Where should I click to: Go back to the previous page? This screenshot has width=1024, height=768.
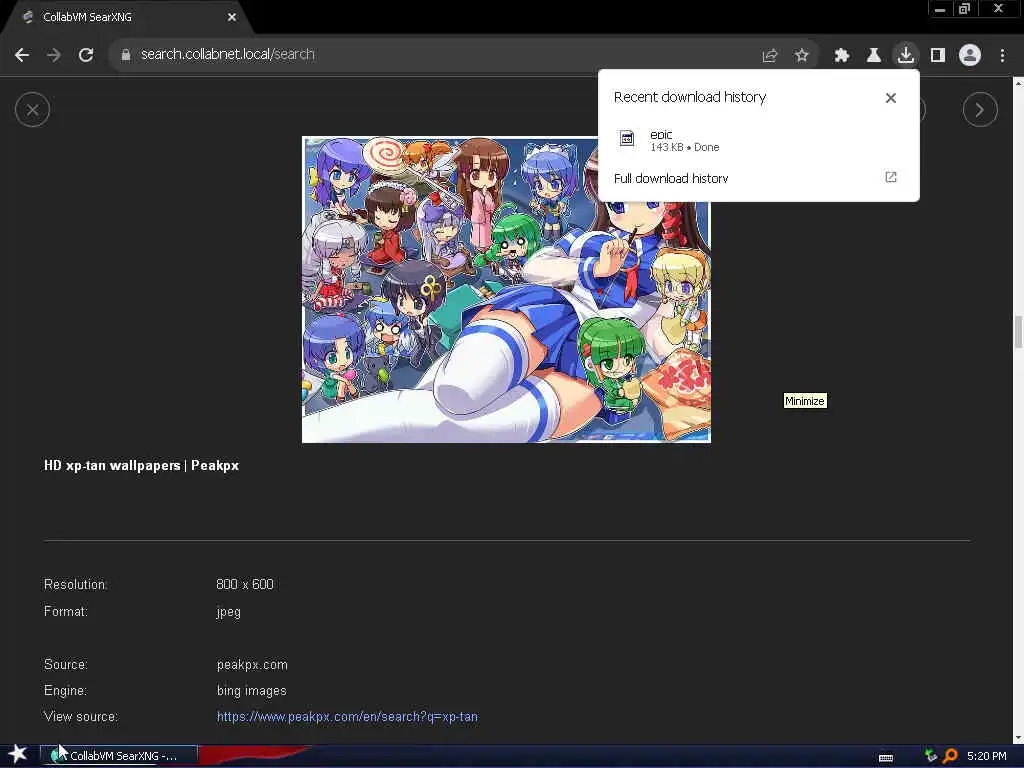(x=22, y=55)
